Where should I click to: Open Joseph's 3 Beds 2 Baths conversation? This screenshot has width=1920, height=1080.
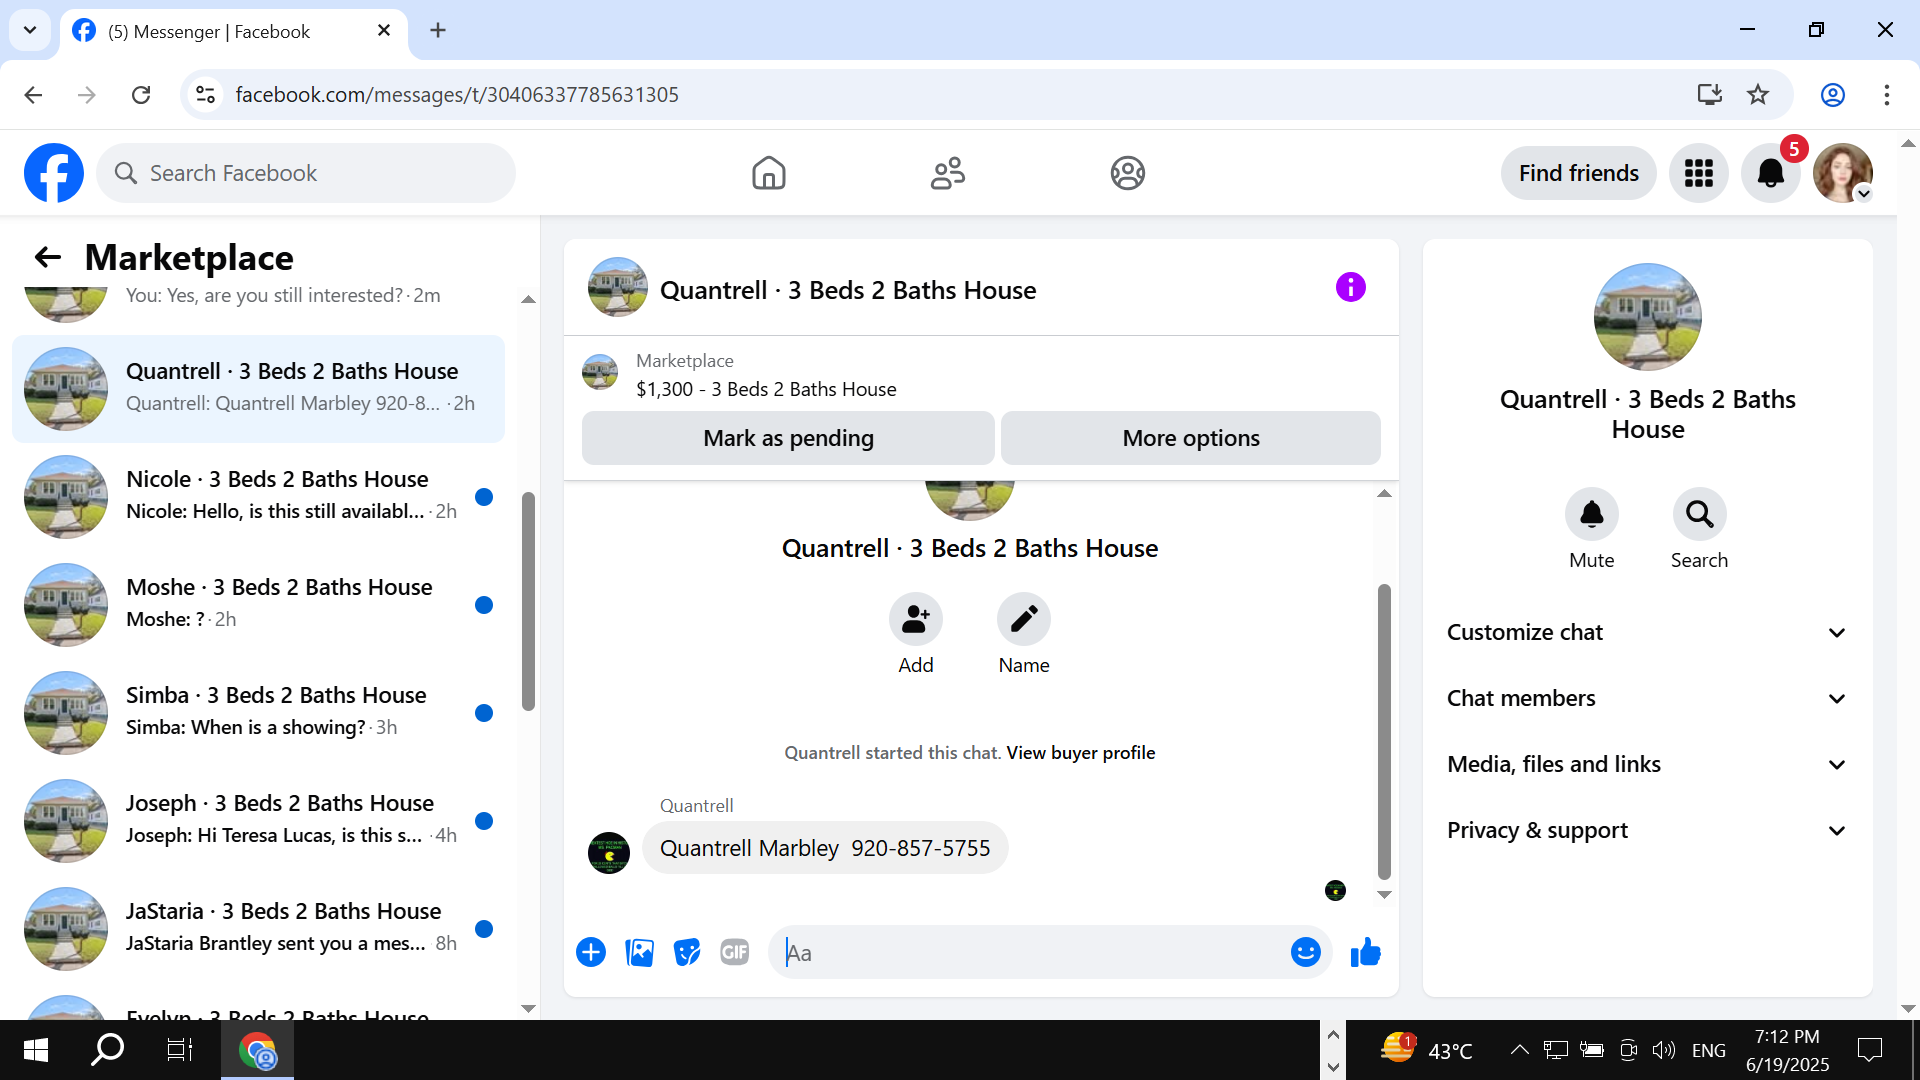pos(258,820)
